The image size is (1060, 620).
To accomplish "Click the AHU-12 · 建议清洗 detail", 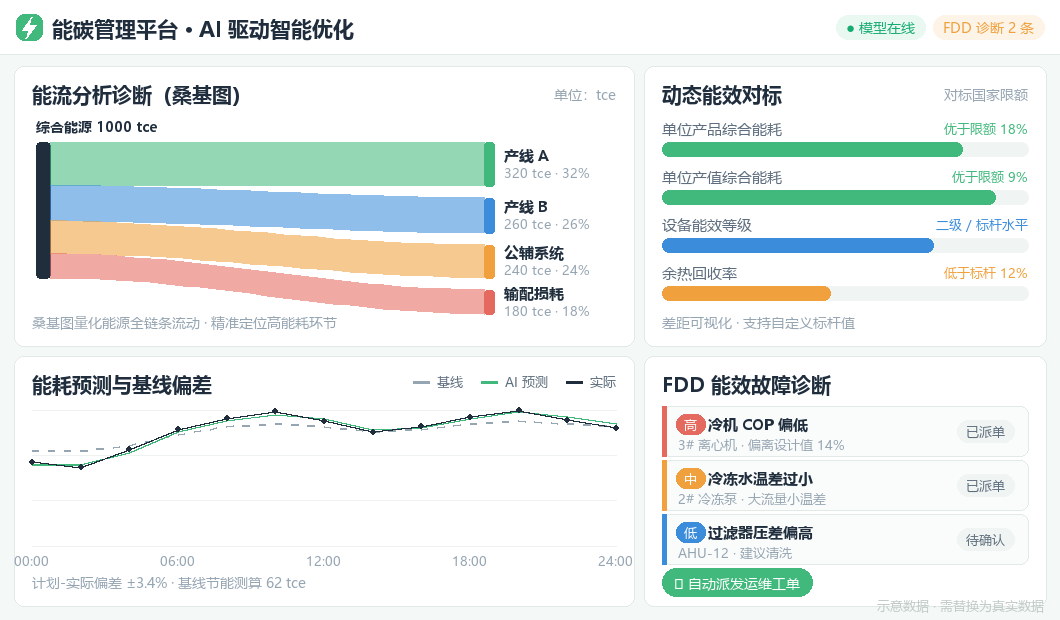I will click(x=735, y=554).
